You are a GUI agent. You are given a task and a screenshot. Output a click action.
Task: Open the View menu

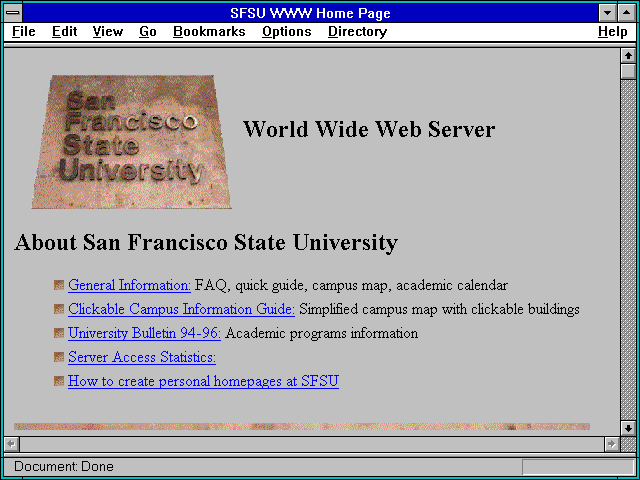pyautogui.click(x=107, y=32)
